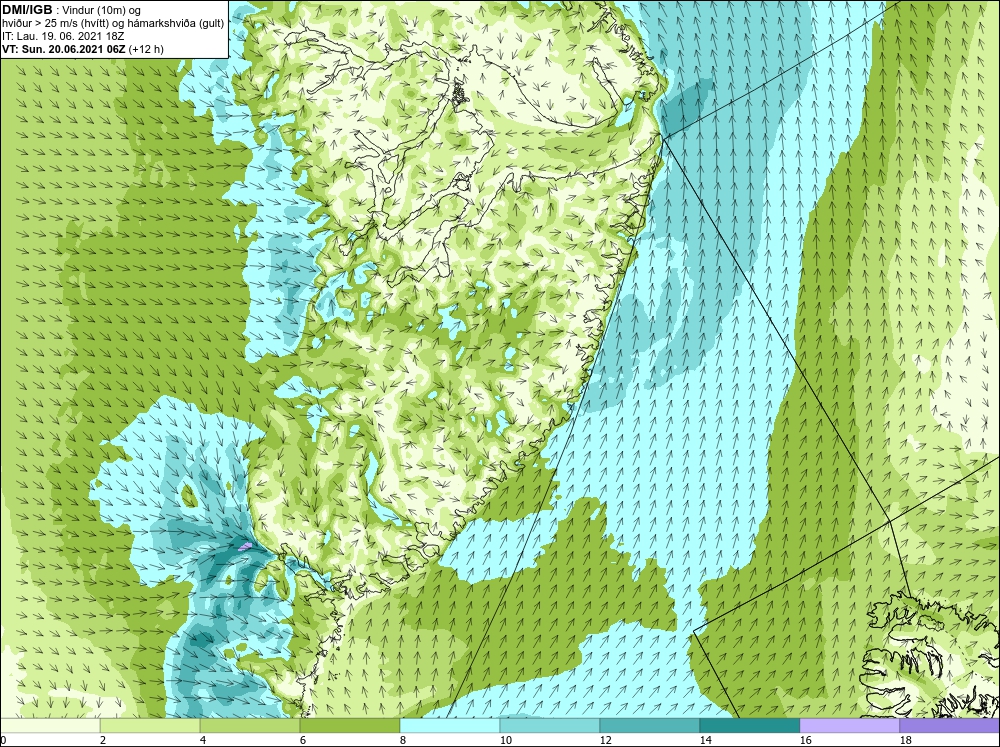Click the legend label '4'
The height and width of the screenshot is (747, 1000).
(x=203, y=740)
